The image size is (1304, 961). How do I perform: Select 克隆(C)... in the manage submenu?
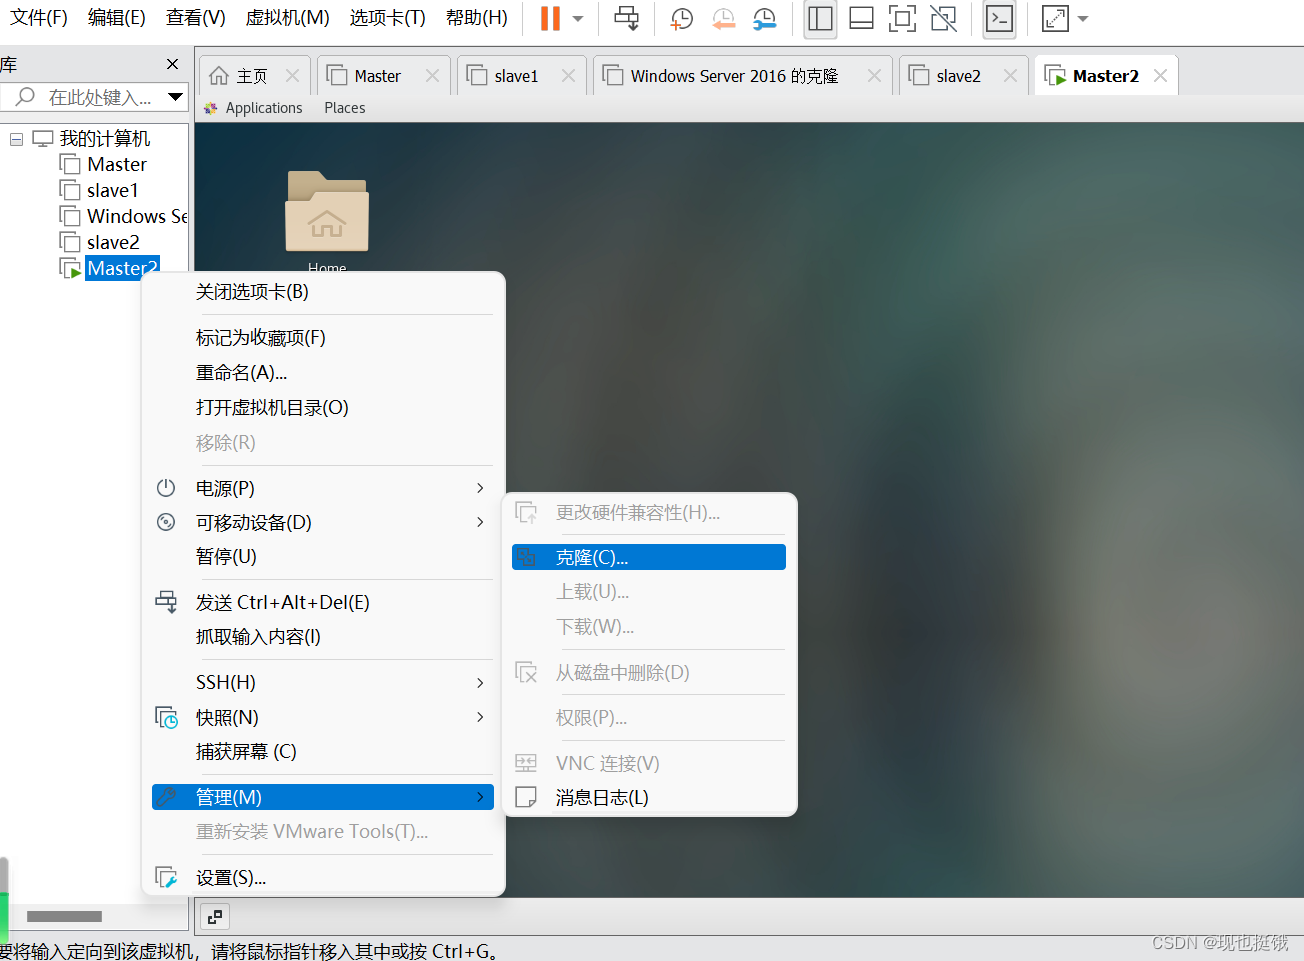tap(649, 557)
